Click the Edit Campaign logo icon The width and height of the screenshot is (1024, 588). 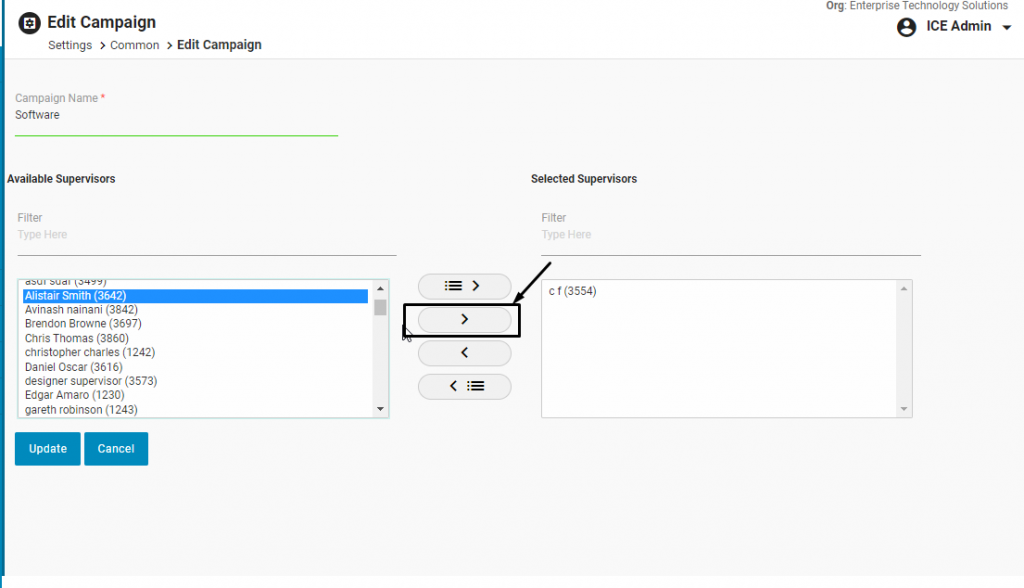(x=30, y=22)
